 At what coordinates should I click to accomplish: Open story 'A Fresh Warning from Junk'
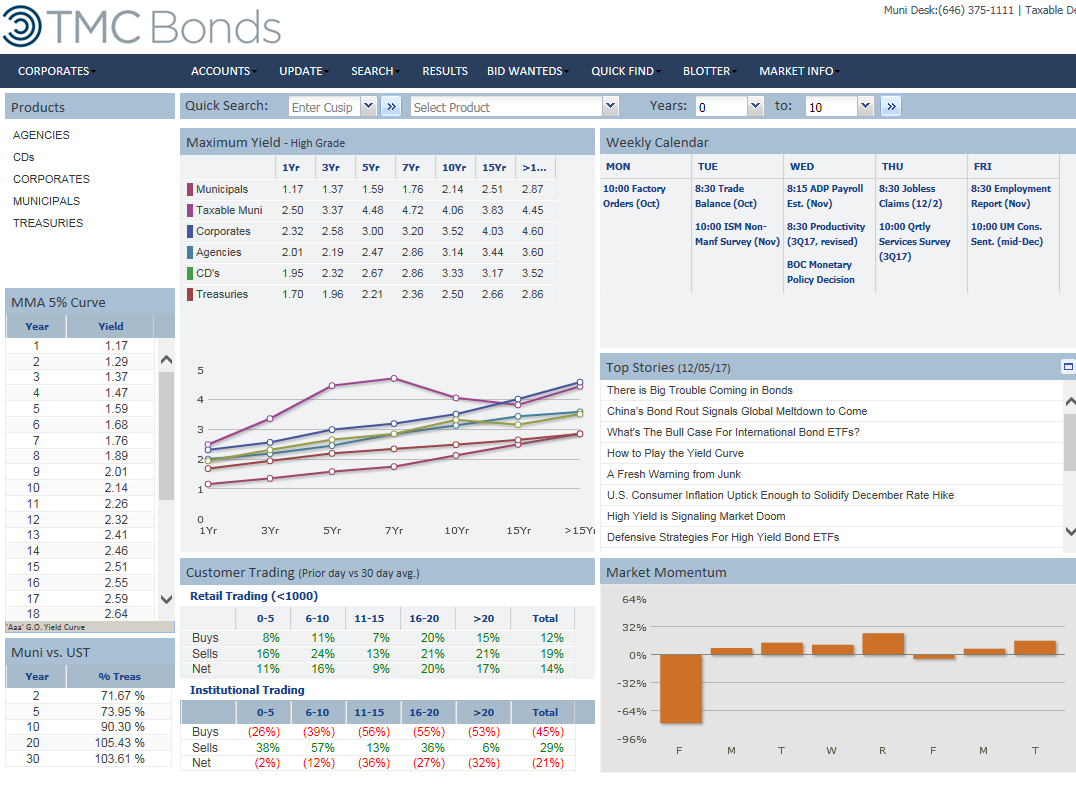point(674,474)
